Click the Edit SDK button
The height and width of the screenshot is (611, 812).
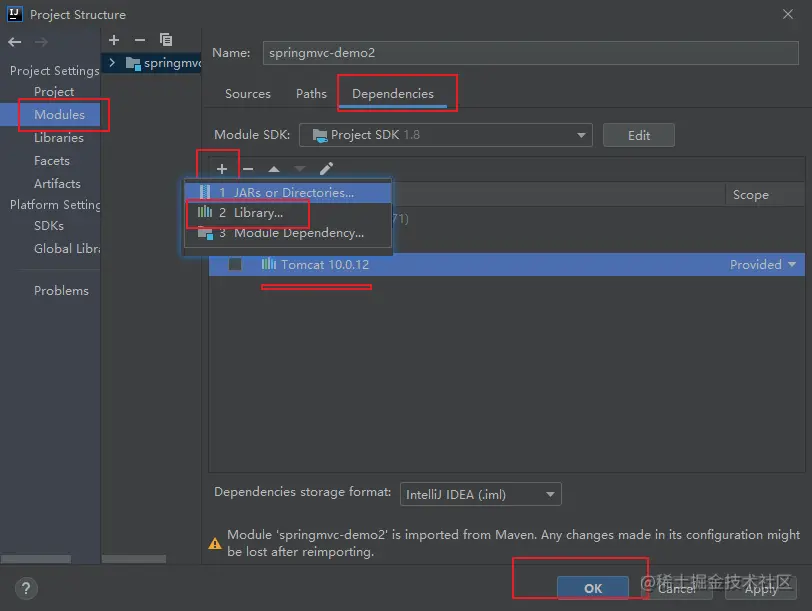(639, 135)
